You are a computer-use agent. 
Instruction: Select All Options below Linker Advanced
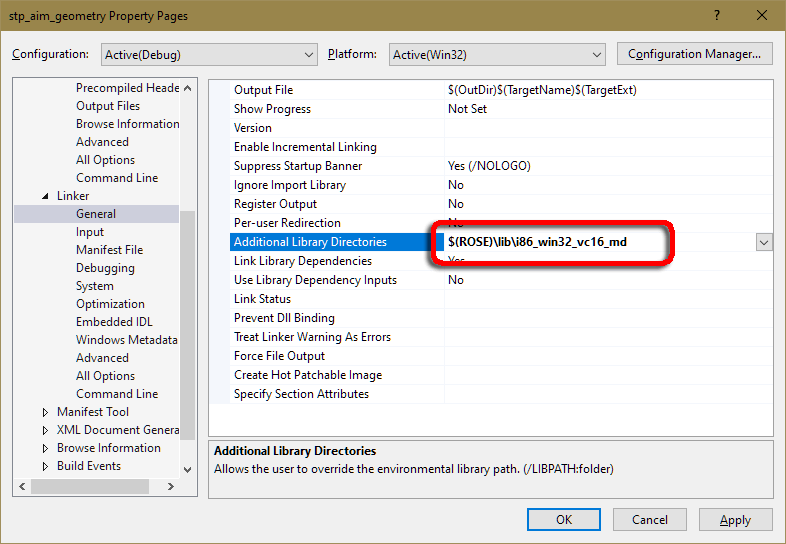[105, 376]
